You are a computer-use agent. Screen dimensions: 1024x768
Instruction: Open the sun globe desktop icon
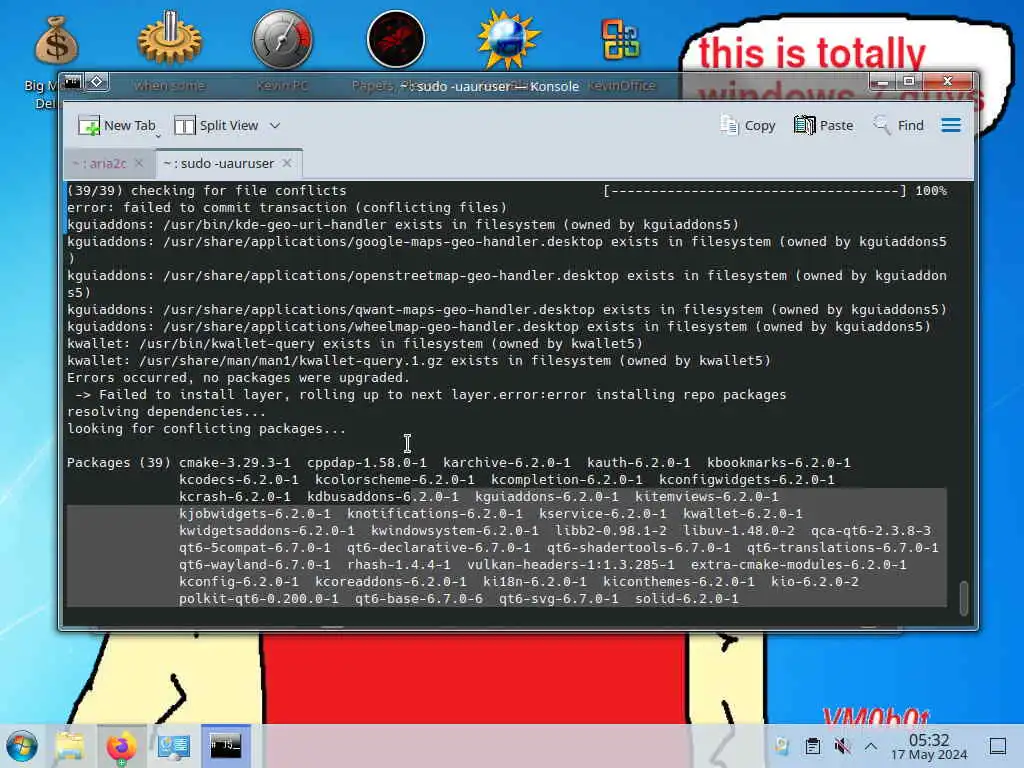coord(508,39)
